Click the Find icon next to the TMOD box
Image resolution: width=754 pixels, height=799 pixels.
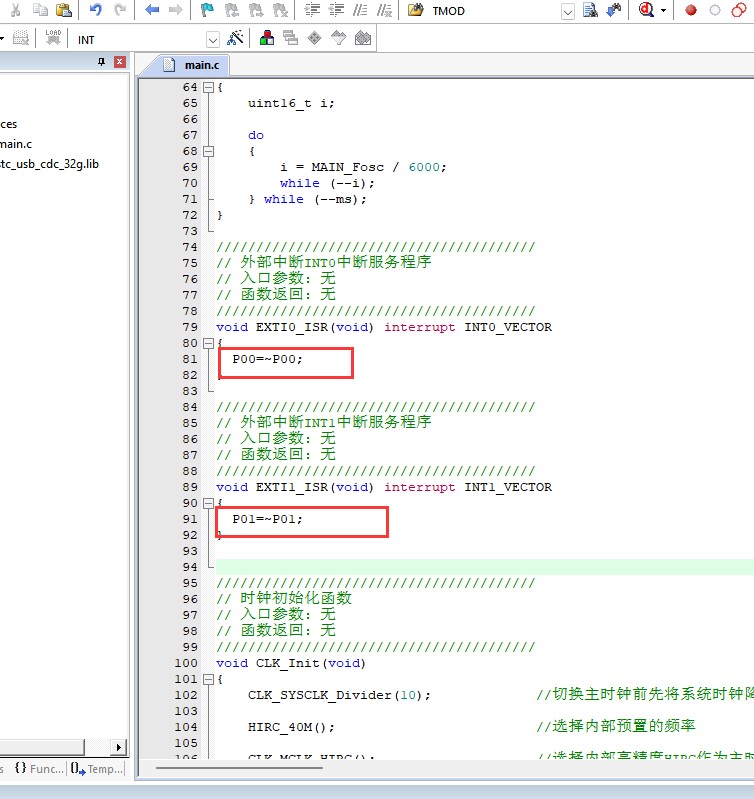pyautogui.click(x=590, y=10)
